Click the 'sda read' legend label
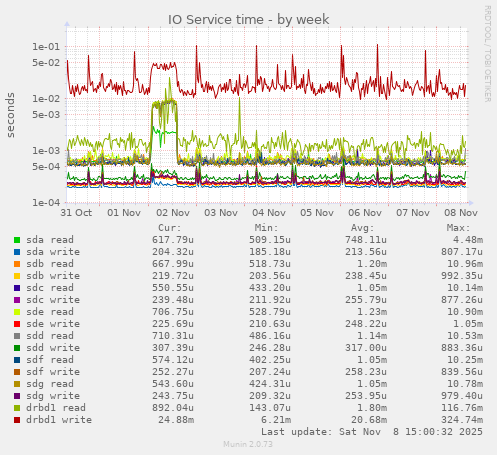This screenshot has width=497, height=455. click(x=50, y=240)
